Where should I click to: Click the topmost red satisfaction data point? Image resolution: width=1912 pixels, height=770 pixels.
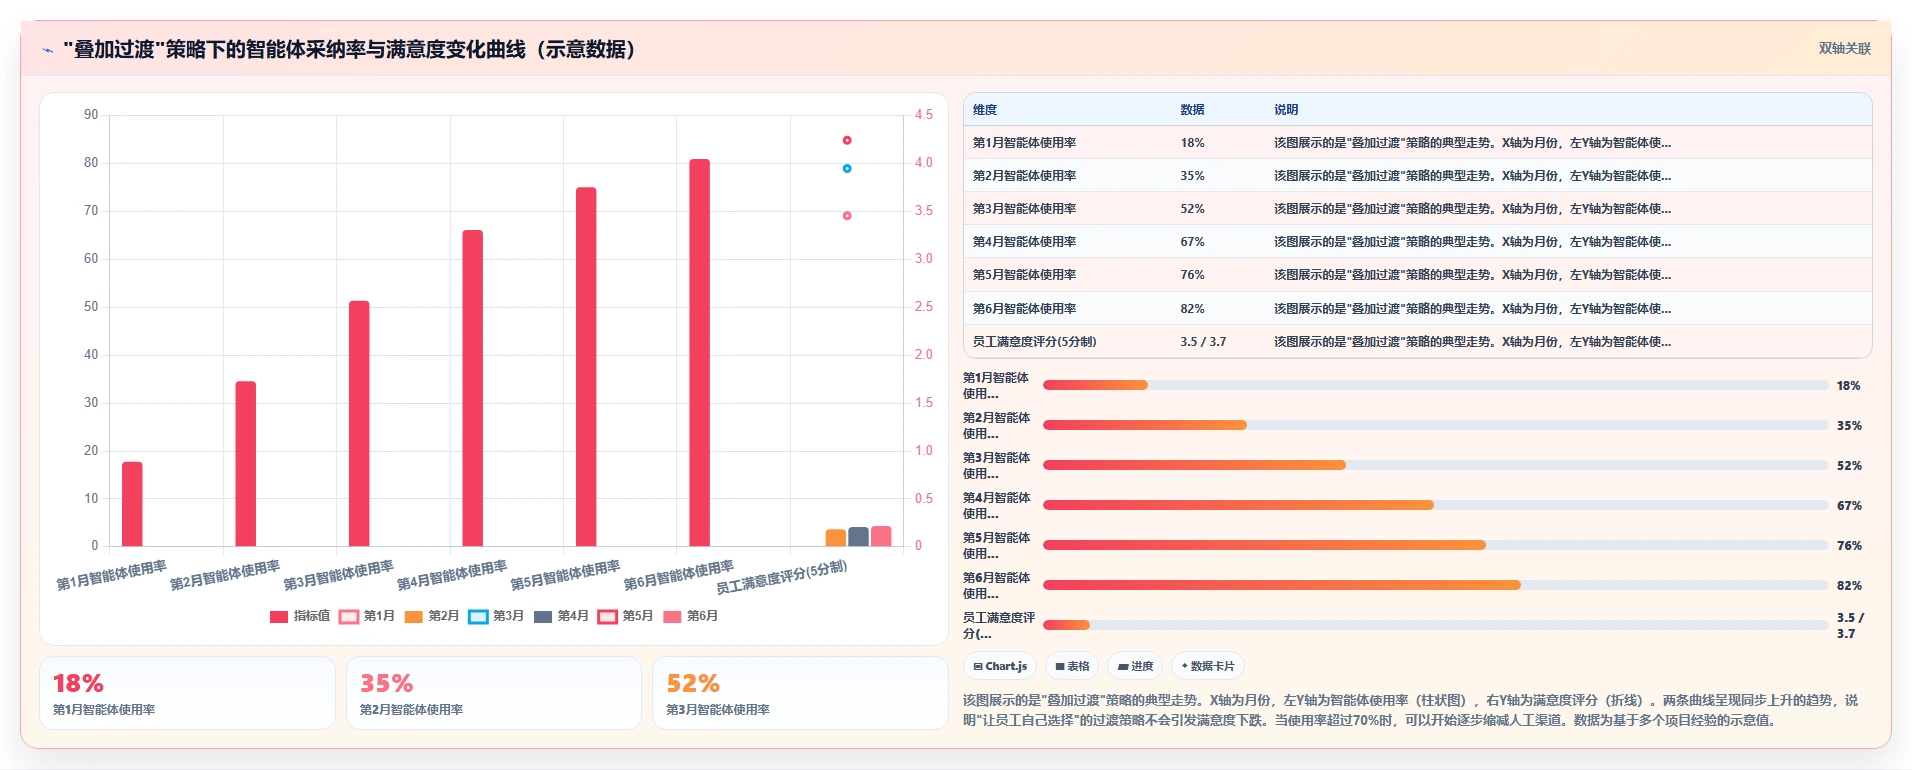pos(847,140)
